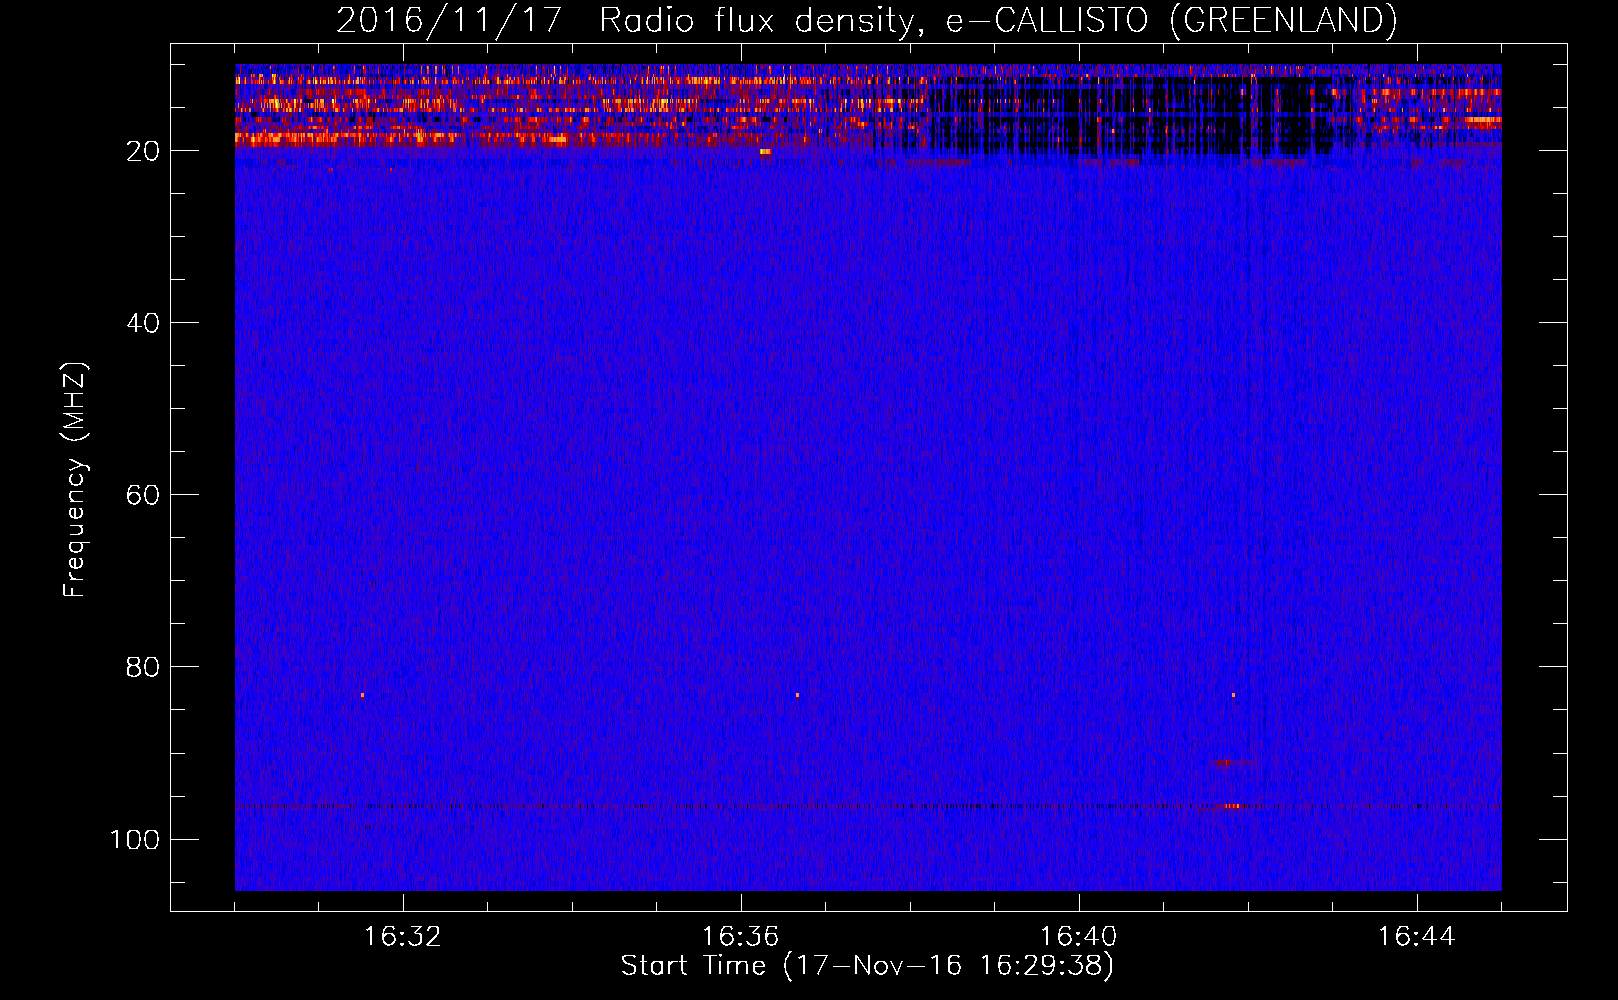Click the 80 frequency tick label
Viewport: 1618px width, 1000px height.
point(143,667)
